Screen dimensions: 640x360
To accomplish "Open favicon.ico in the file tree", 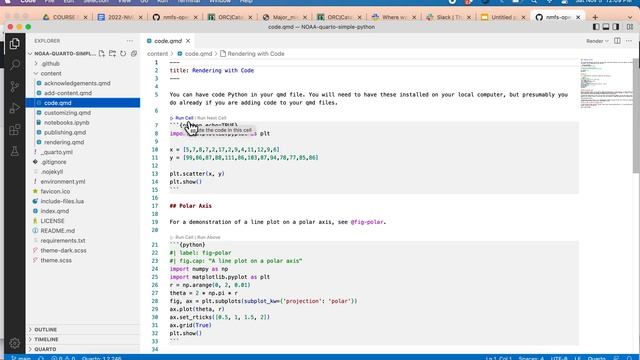I will coord(55,191).
